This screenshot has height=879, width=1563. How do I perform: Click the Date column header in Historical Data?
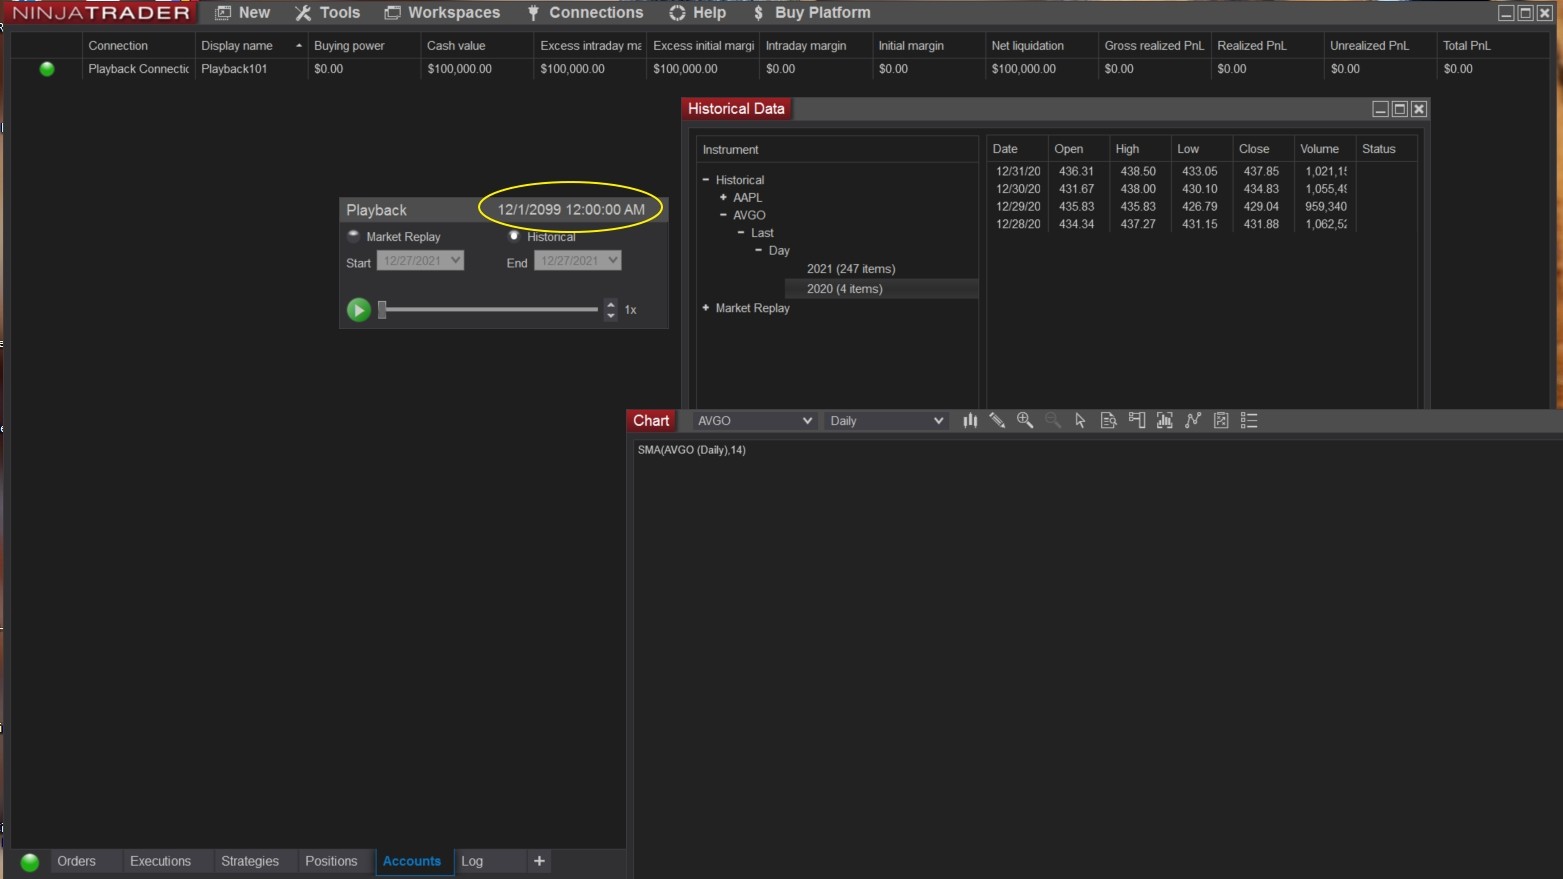tap(1017, 149)
